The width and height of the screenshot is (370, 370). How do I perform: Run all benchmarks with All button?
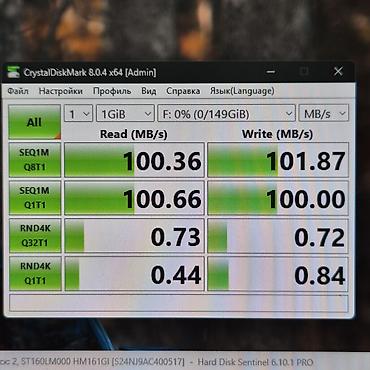[34, 122]
